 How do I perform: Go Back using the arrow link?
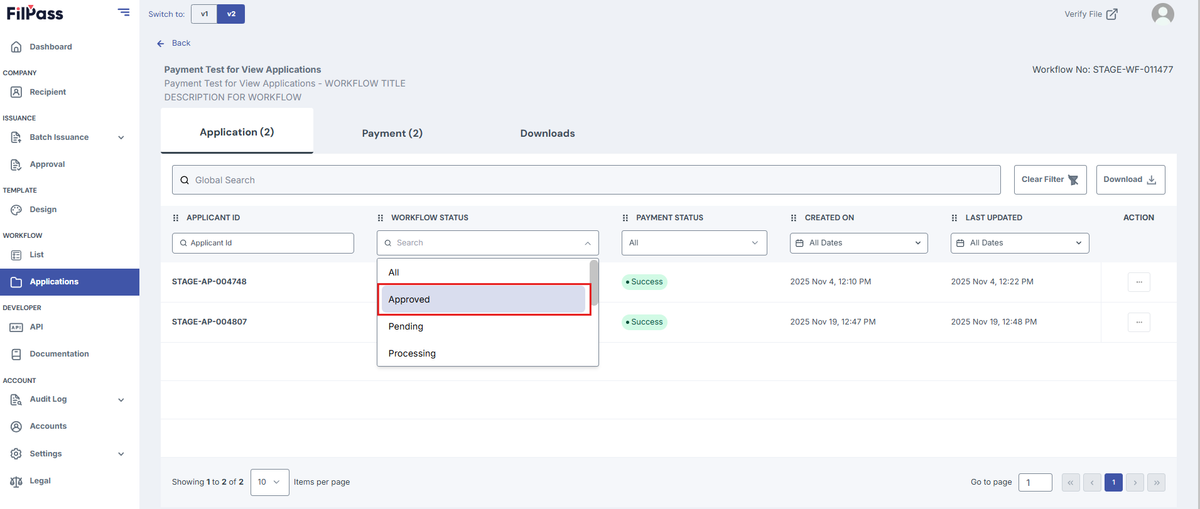[x=174, y=43]
